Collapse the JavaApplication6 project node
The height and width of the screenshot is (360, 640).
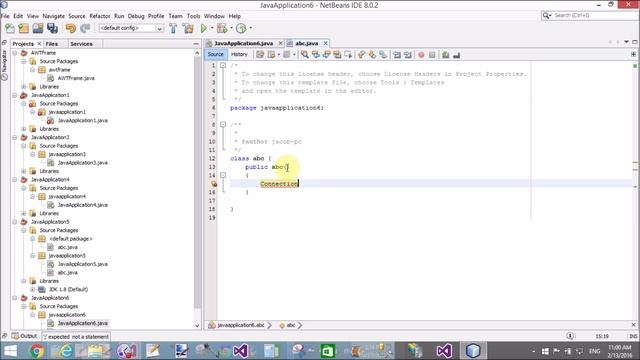tap(15, 298)
